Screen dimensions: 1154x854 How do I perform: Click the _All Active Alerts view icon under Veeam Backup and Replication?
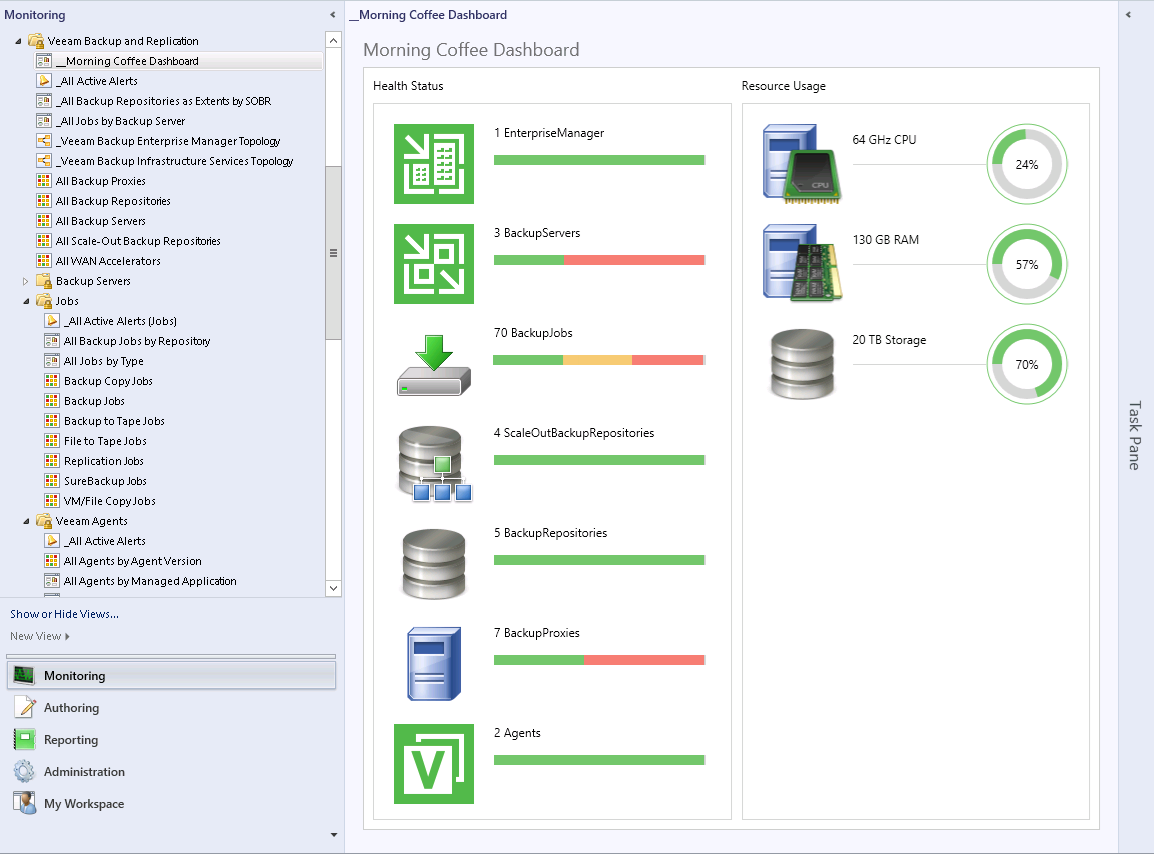coord(43,81)
